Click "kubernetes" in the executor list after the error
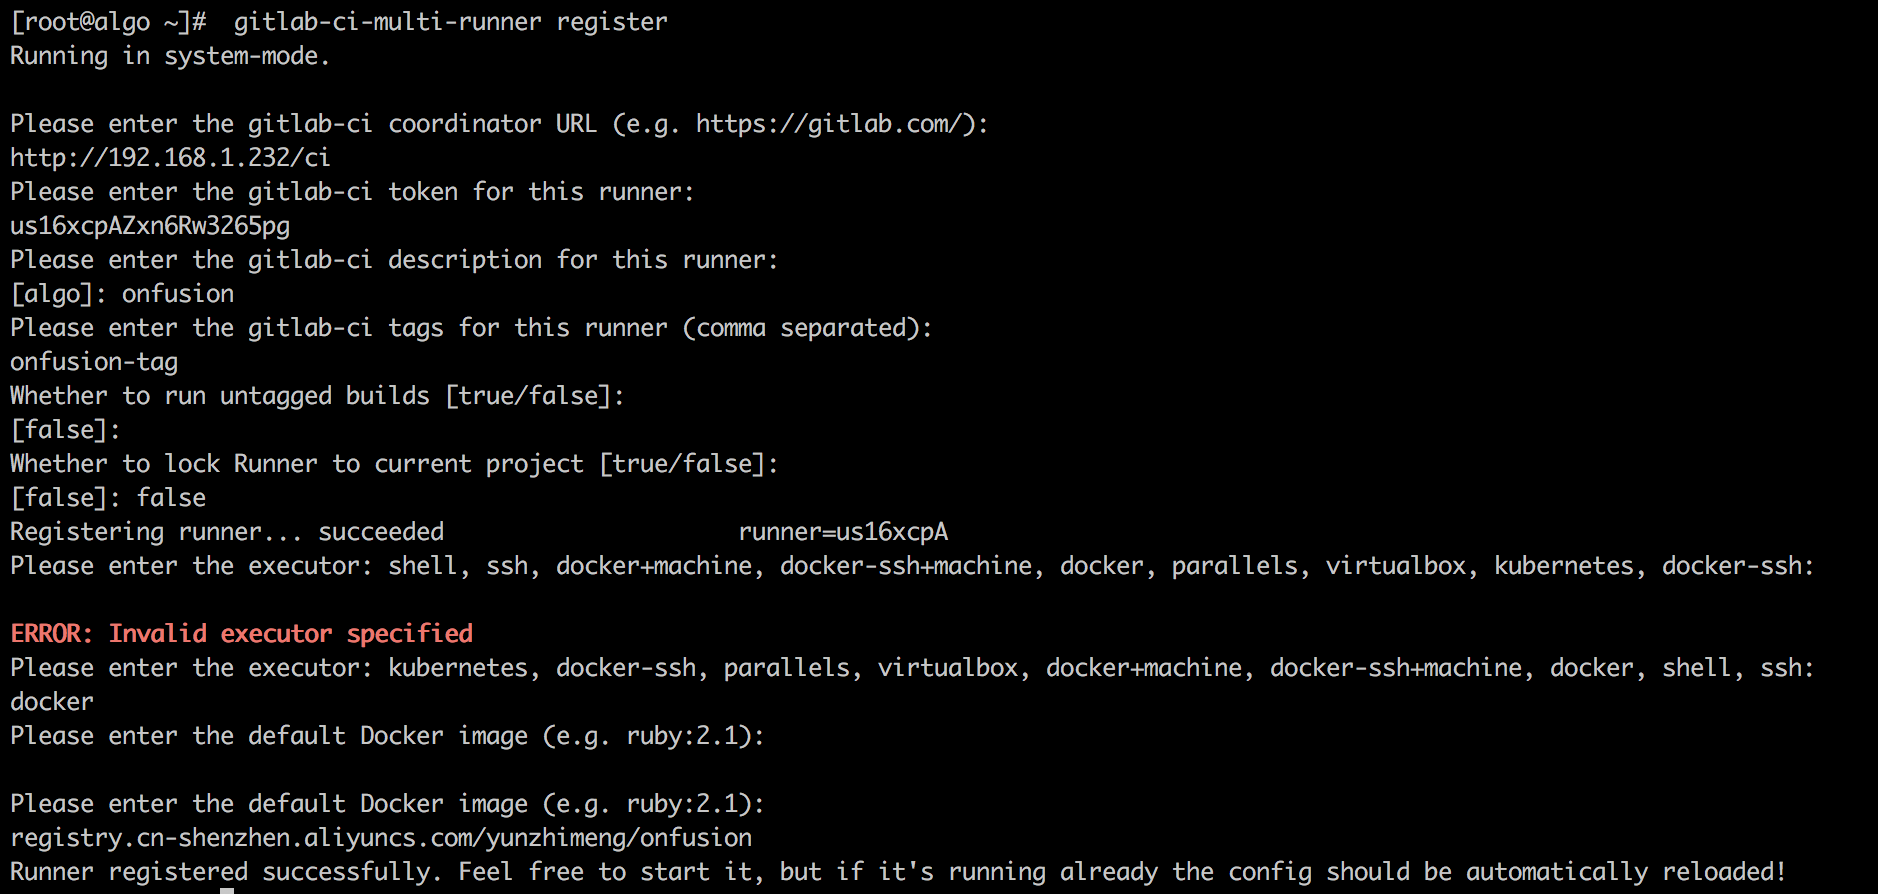The image size is (1878, 894). tap(458, 668)
